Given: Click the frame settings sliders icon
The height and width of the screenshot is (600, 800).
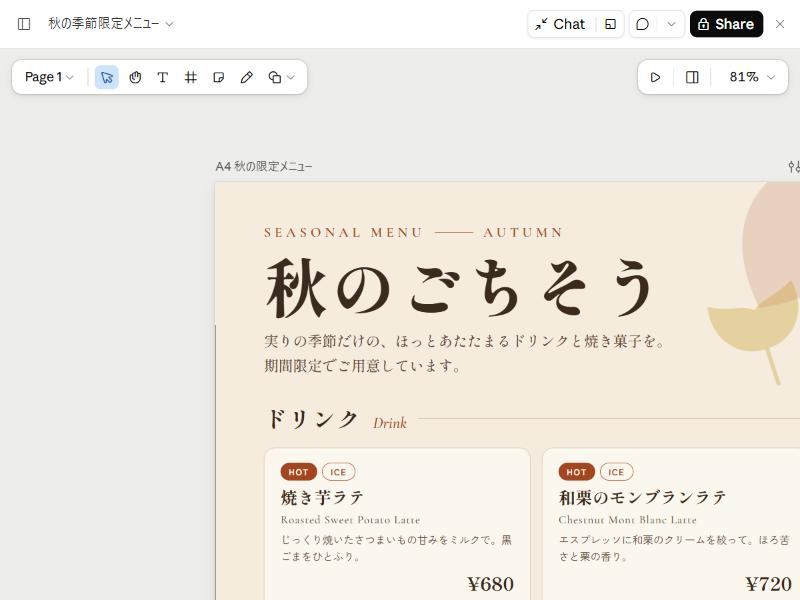Looking at the screenshot, I should [794, 167].
